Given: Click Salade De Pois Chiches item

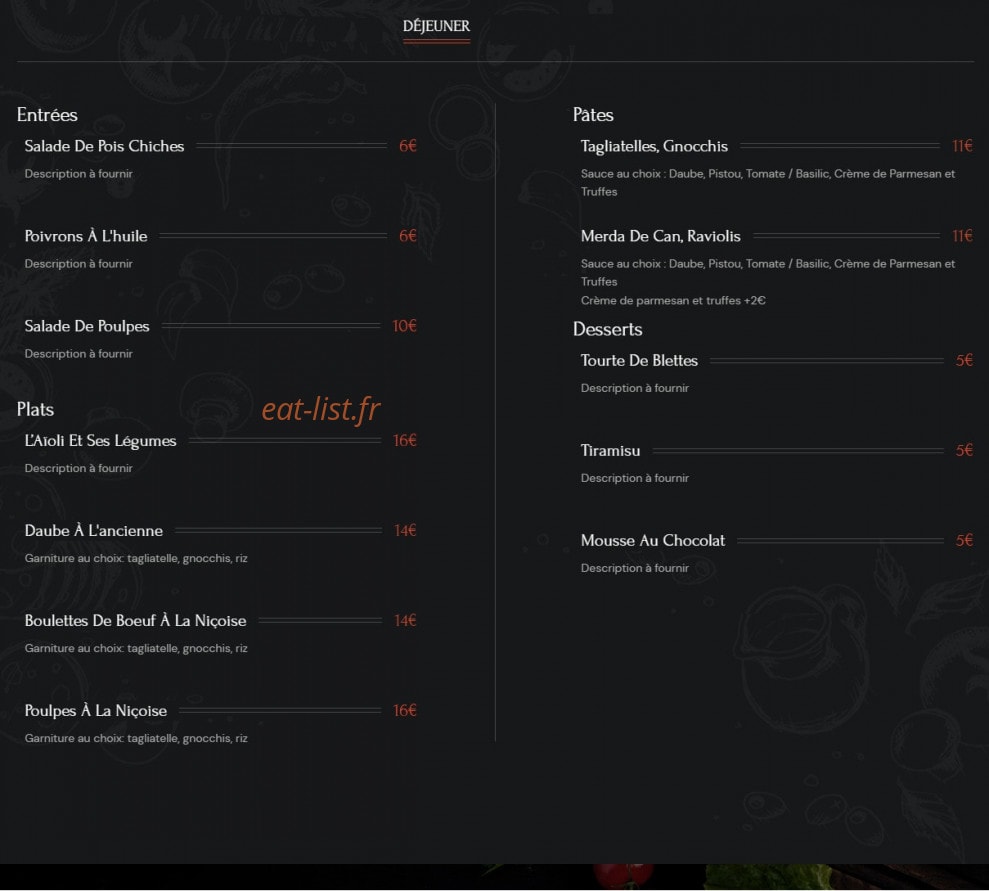Looking at the screenshot, I should click(105, 146).
